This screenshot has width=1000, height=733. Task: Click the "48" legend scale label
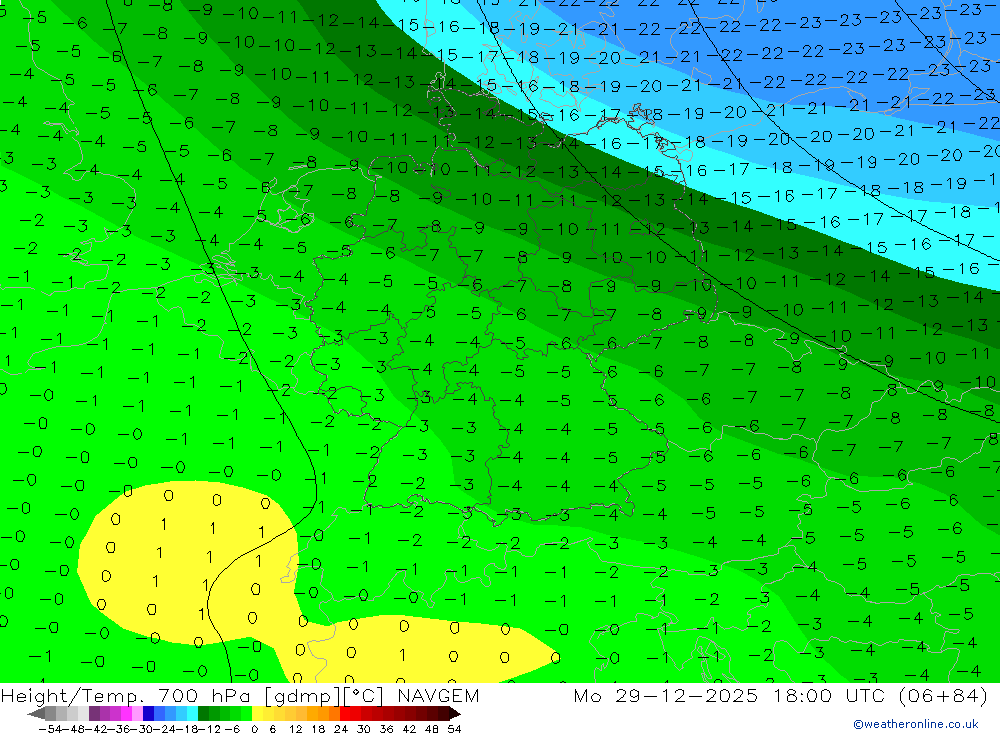pos(432,729)
